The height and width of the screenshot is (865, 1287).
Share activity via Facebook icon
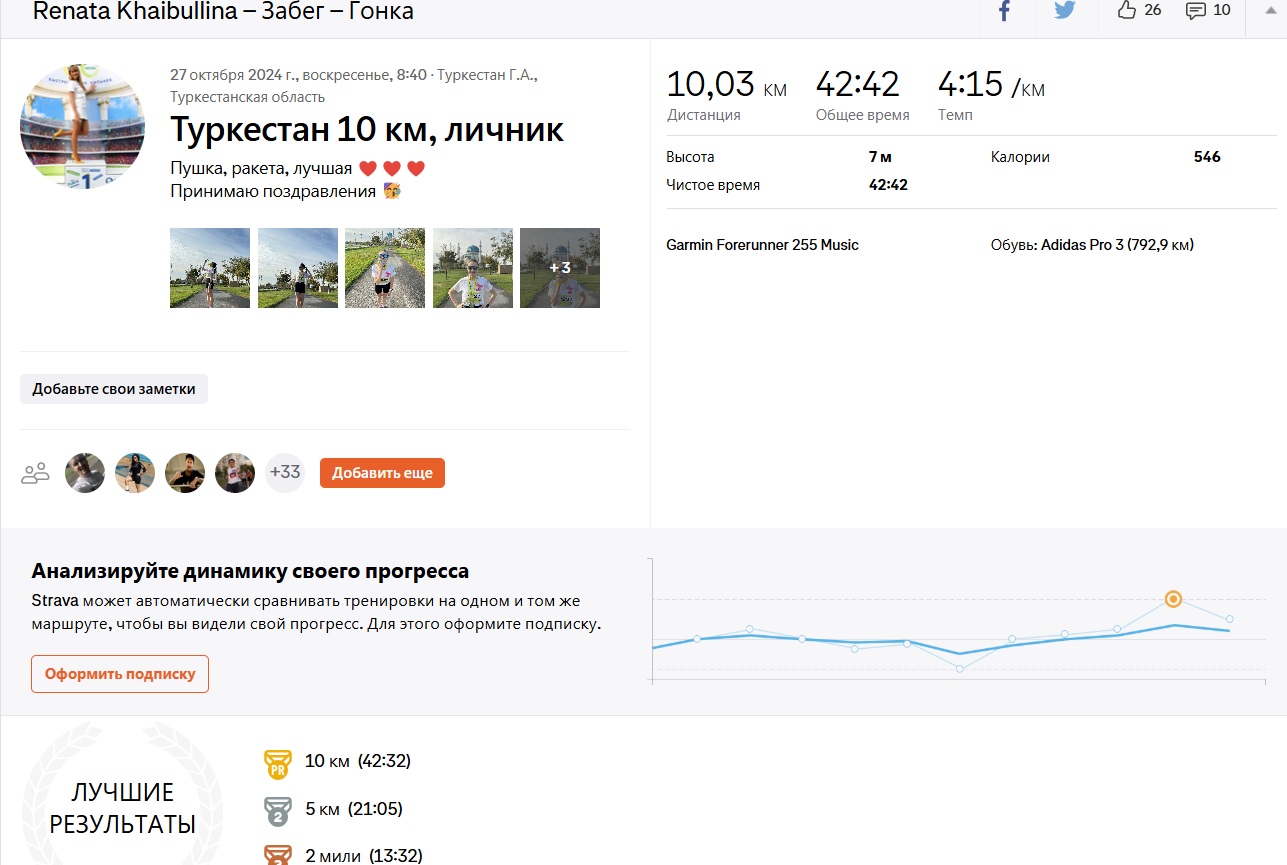coord(1004,11)
